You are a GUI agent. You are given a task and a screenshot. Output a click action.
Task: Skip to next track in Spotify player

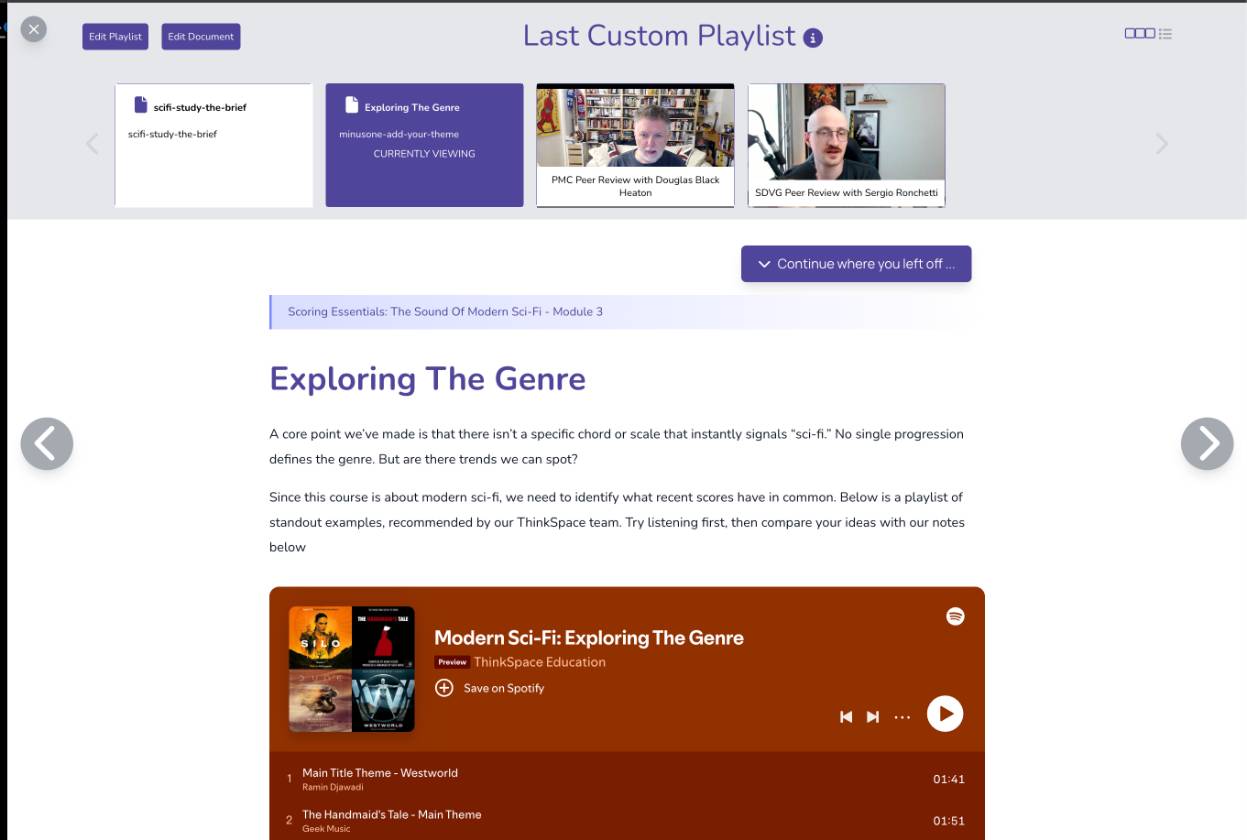click(873, 716)
